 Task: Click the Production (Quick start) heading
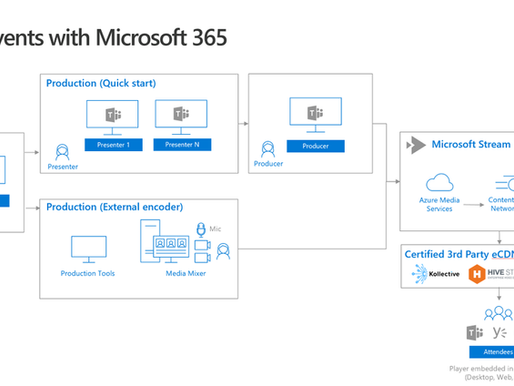pos(101,83)
